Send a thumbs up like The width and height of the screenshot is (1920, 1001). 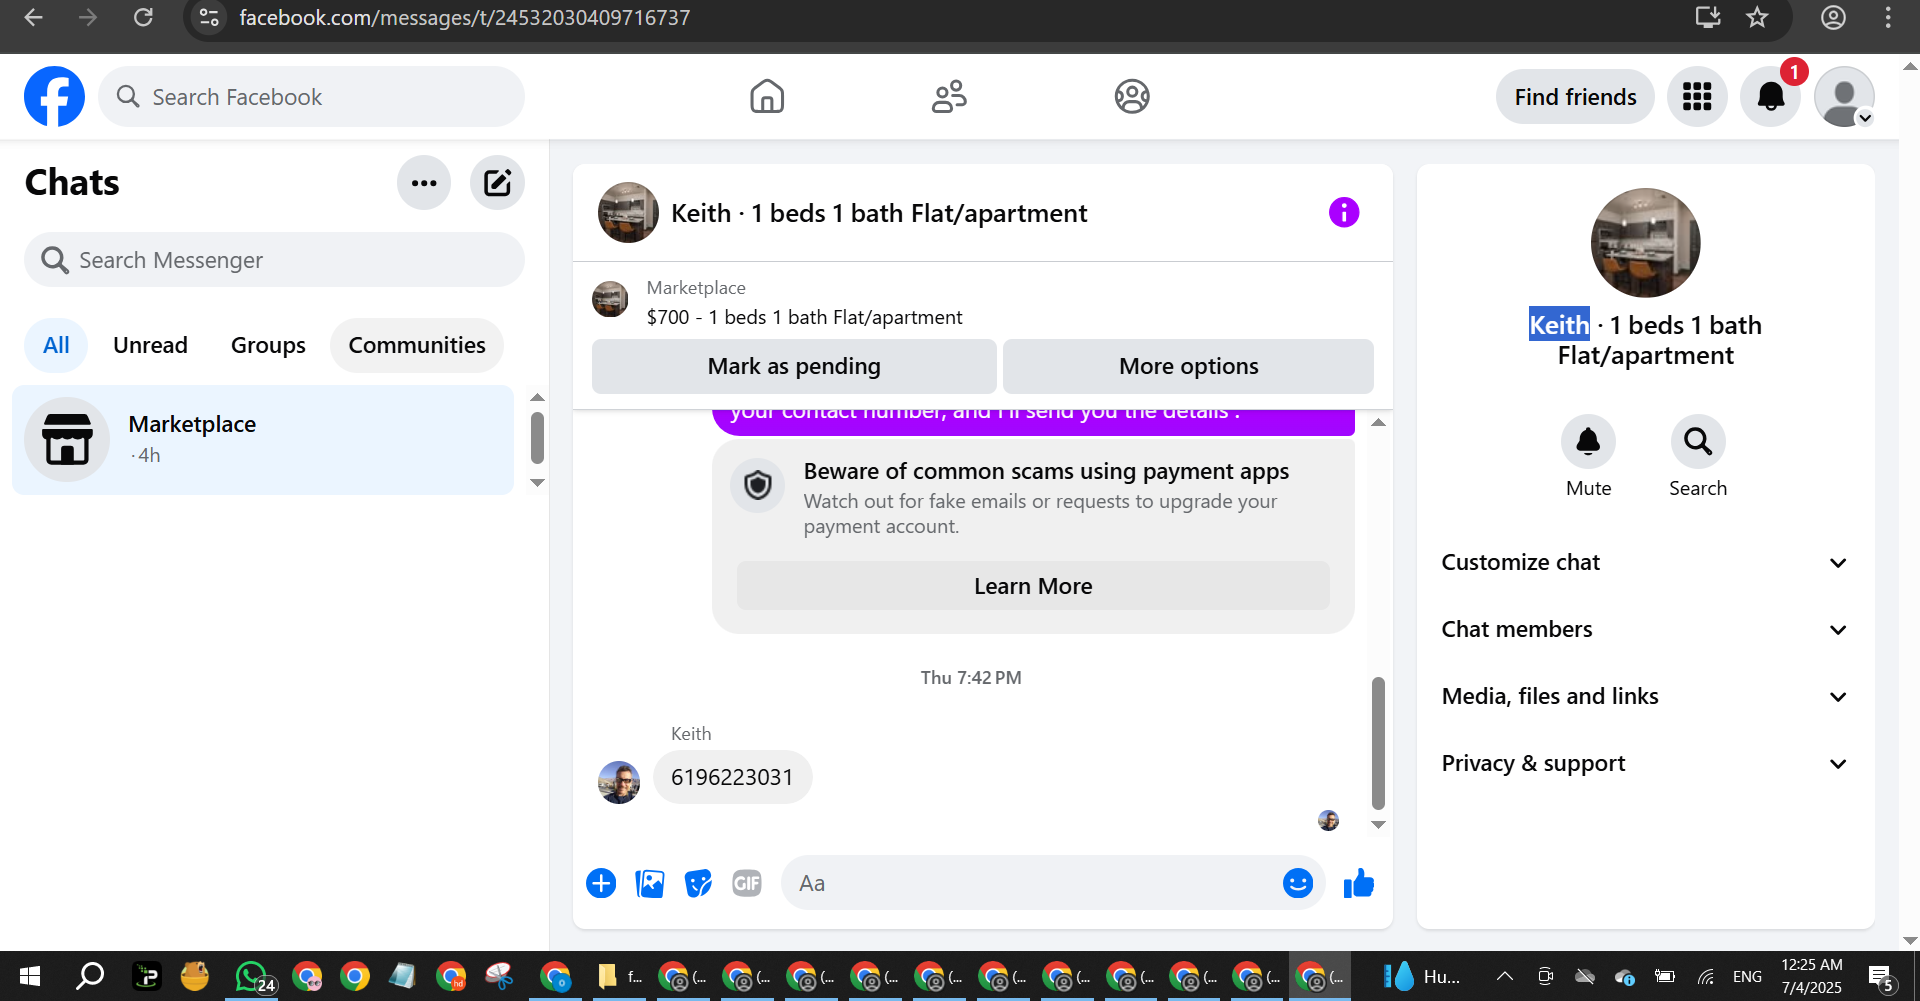coord(1358,883)
